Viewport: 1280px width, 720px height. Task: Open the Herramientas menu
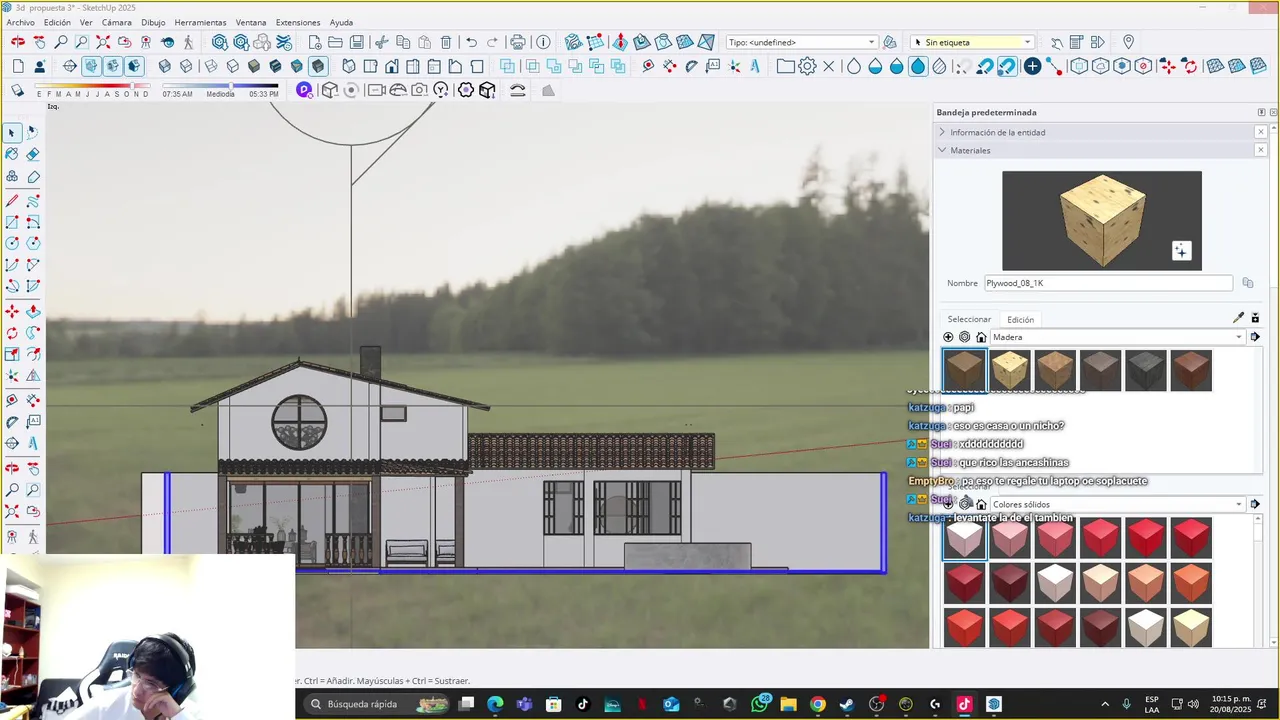click(200, 22)
